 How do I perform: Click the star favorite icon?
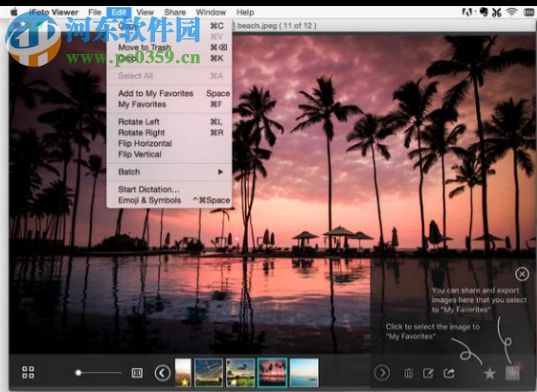(490, 373)
